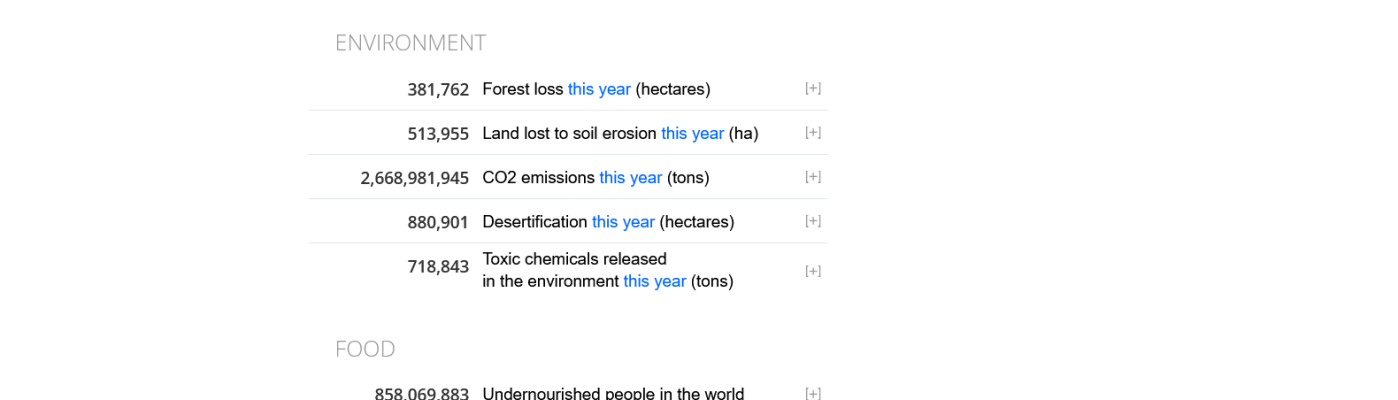Expand the CO2 emissions [+] details
Image resolution: width=1398 pixels, height=400 pixels.
coord(813,177)
